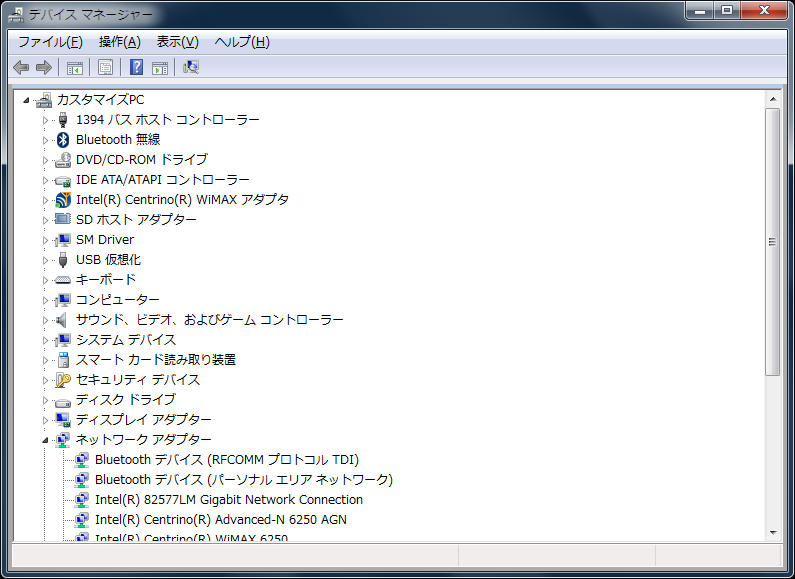This screenshot has width=795, height=579.
Task: Expand the Bluetooth 無線 node
Action: 45,140
